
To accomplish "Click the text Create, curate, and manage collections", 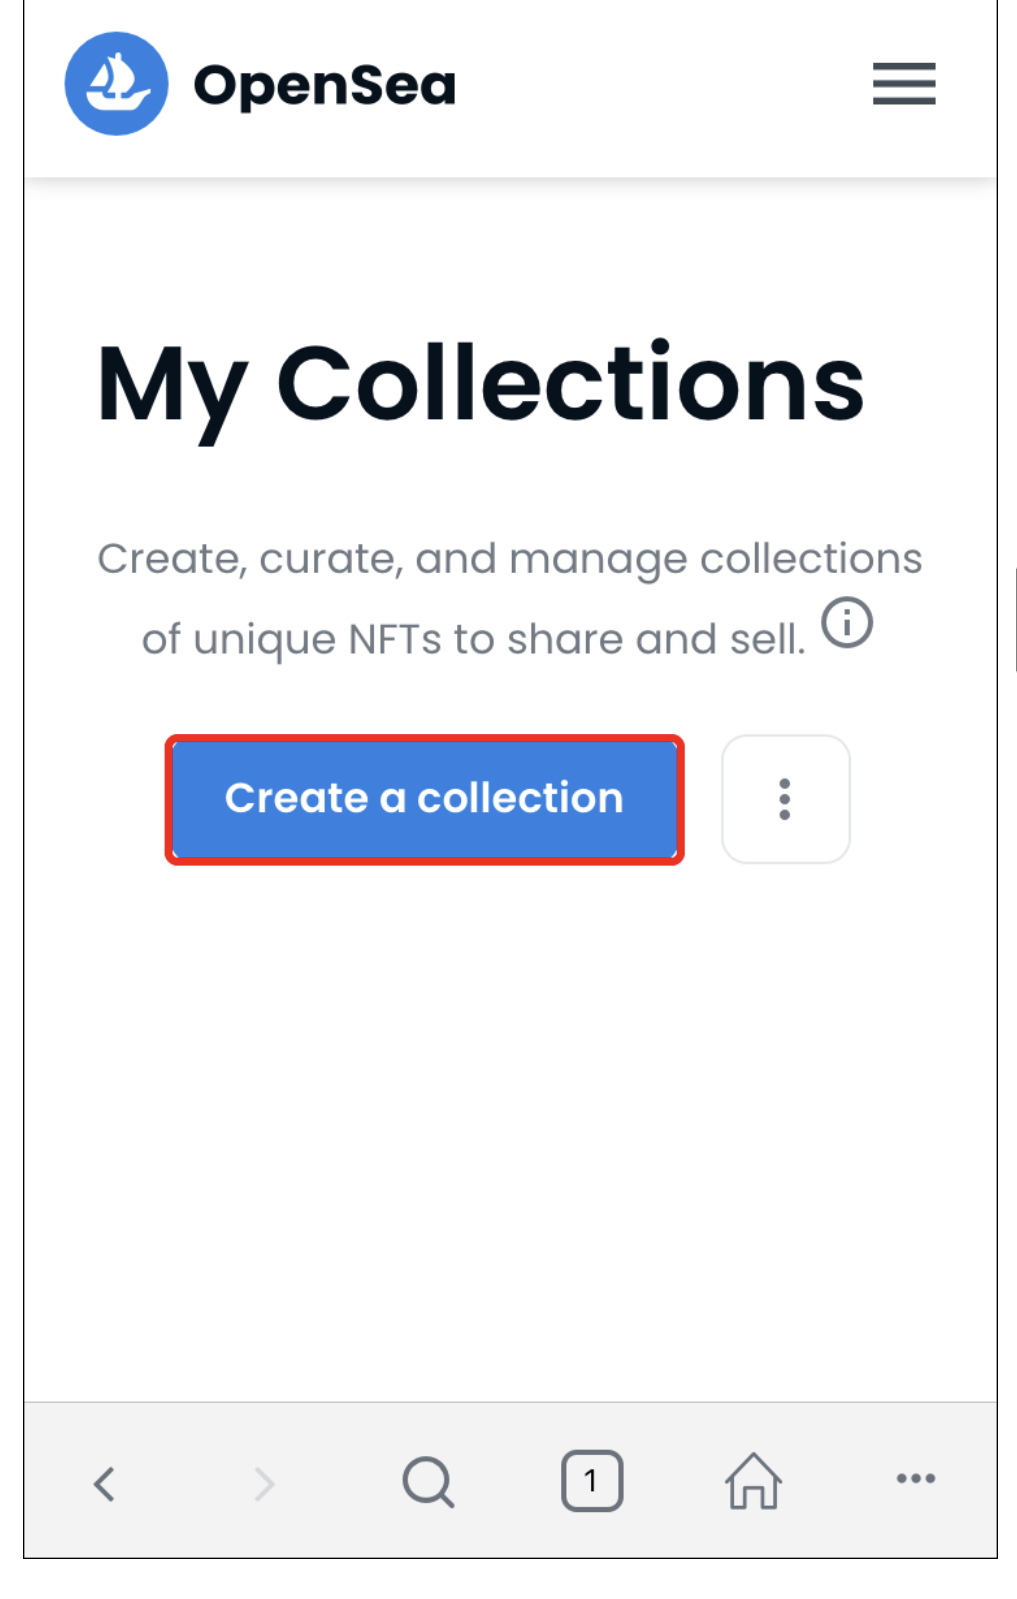I will [x=509, y=559].
